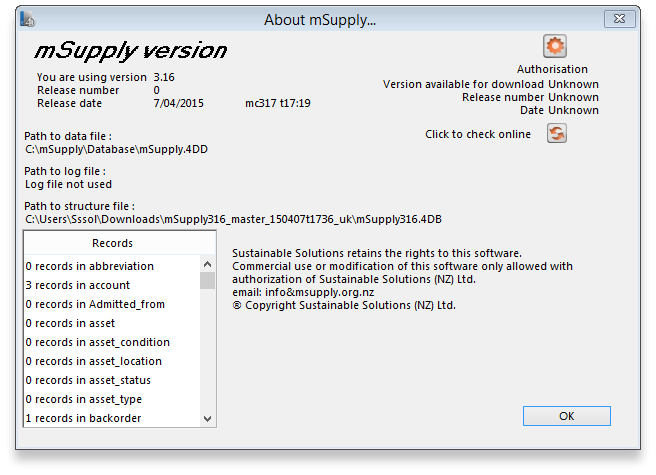Click the records list scrollbar thumb
656x475 pixels.
[x=208, y=279]
